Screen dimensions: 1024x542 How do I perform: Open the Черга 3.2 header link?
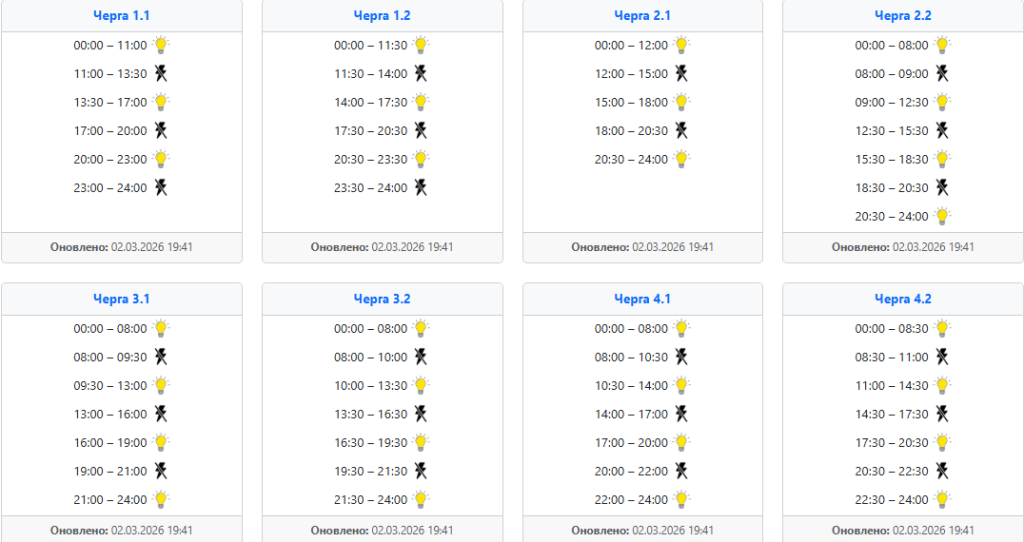(382, 299)
